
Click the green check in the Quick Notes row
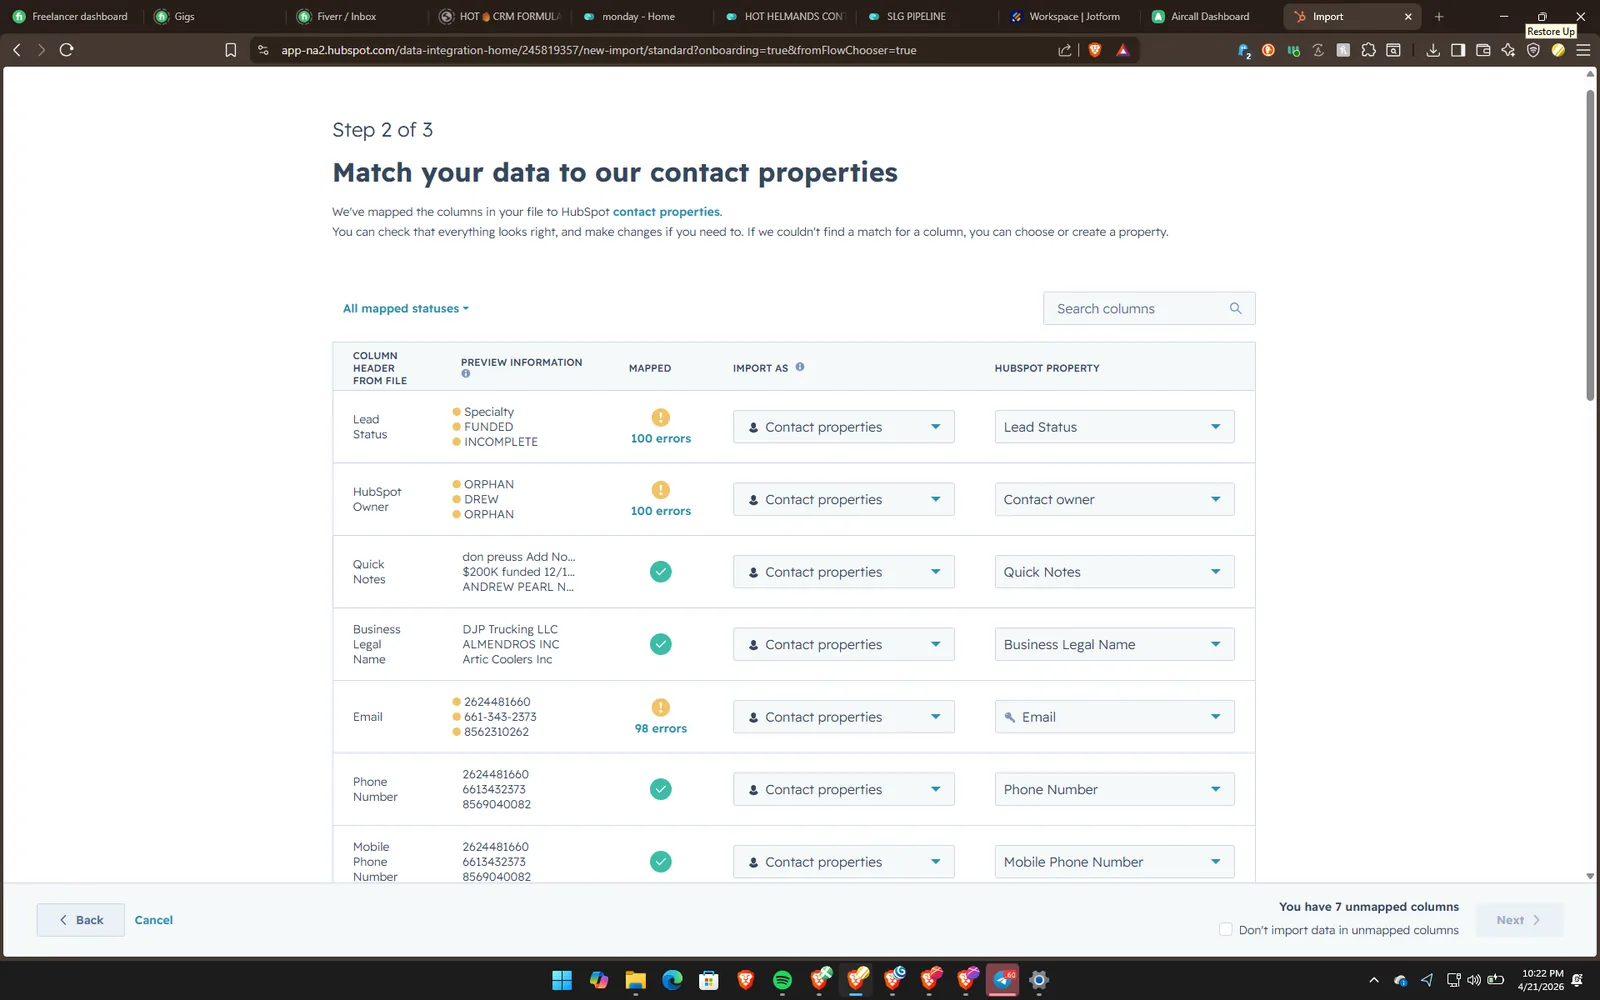click(x=661, y=572)
